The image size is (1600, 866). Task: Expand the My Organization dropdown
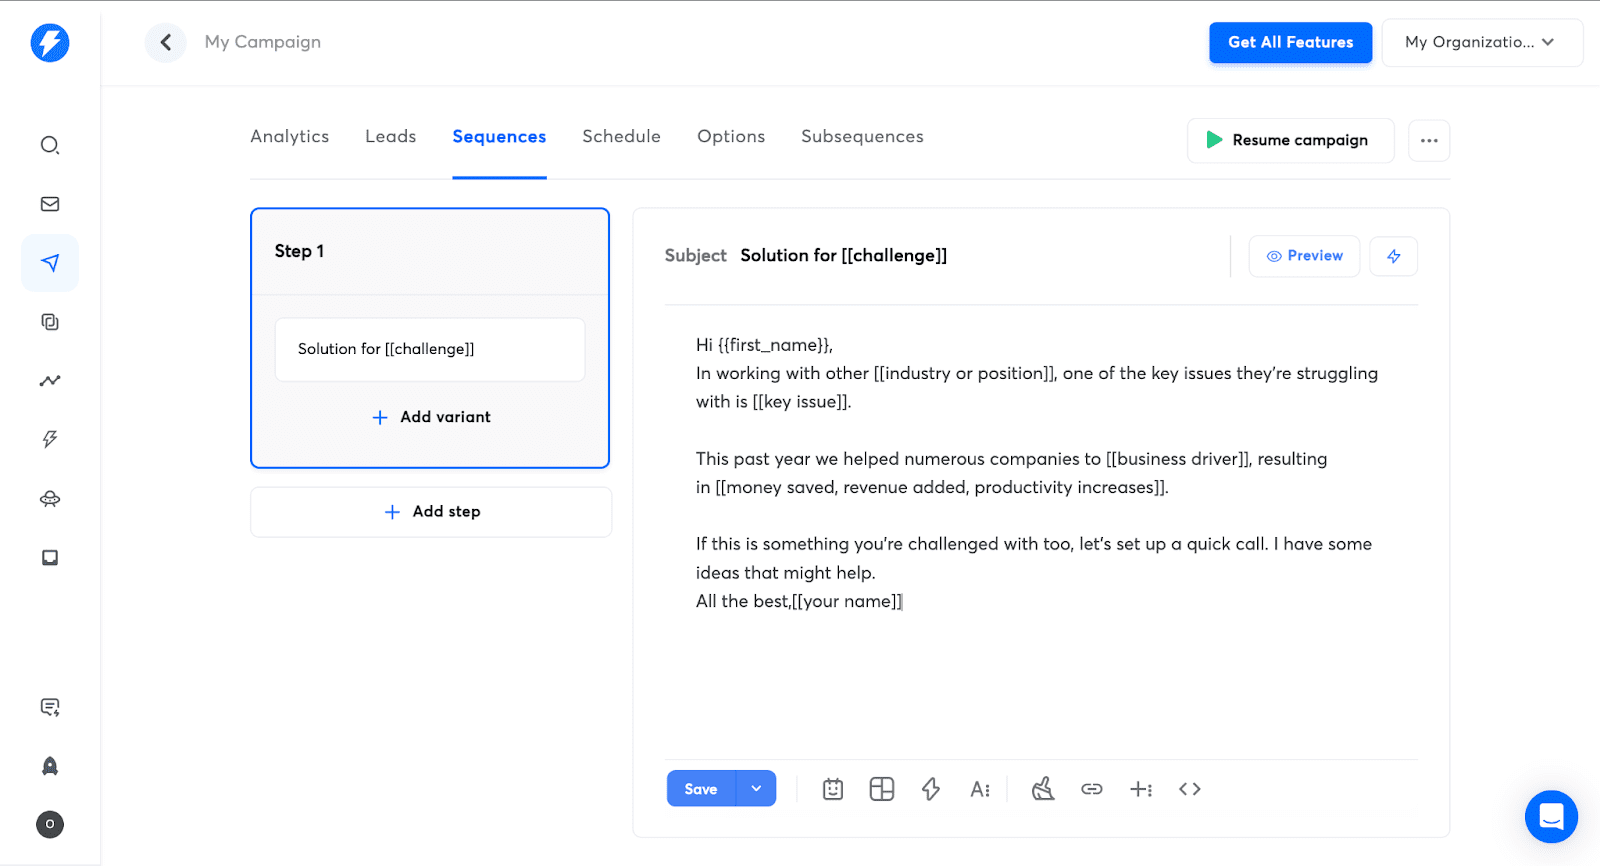pos(1481,42)
